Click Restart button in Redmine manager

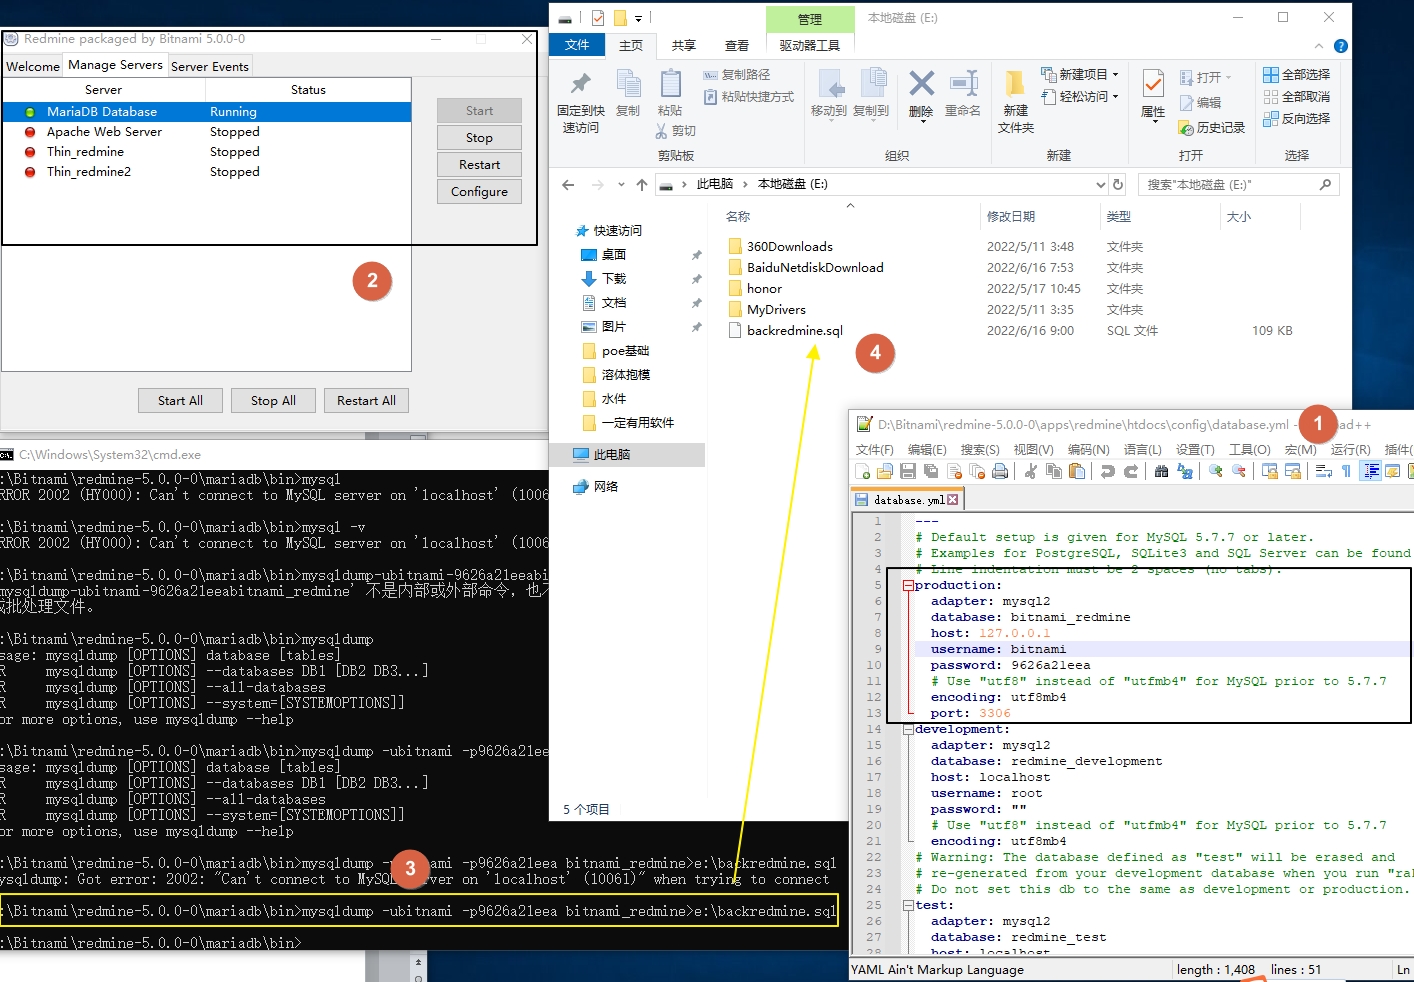(479, 165)
